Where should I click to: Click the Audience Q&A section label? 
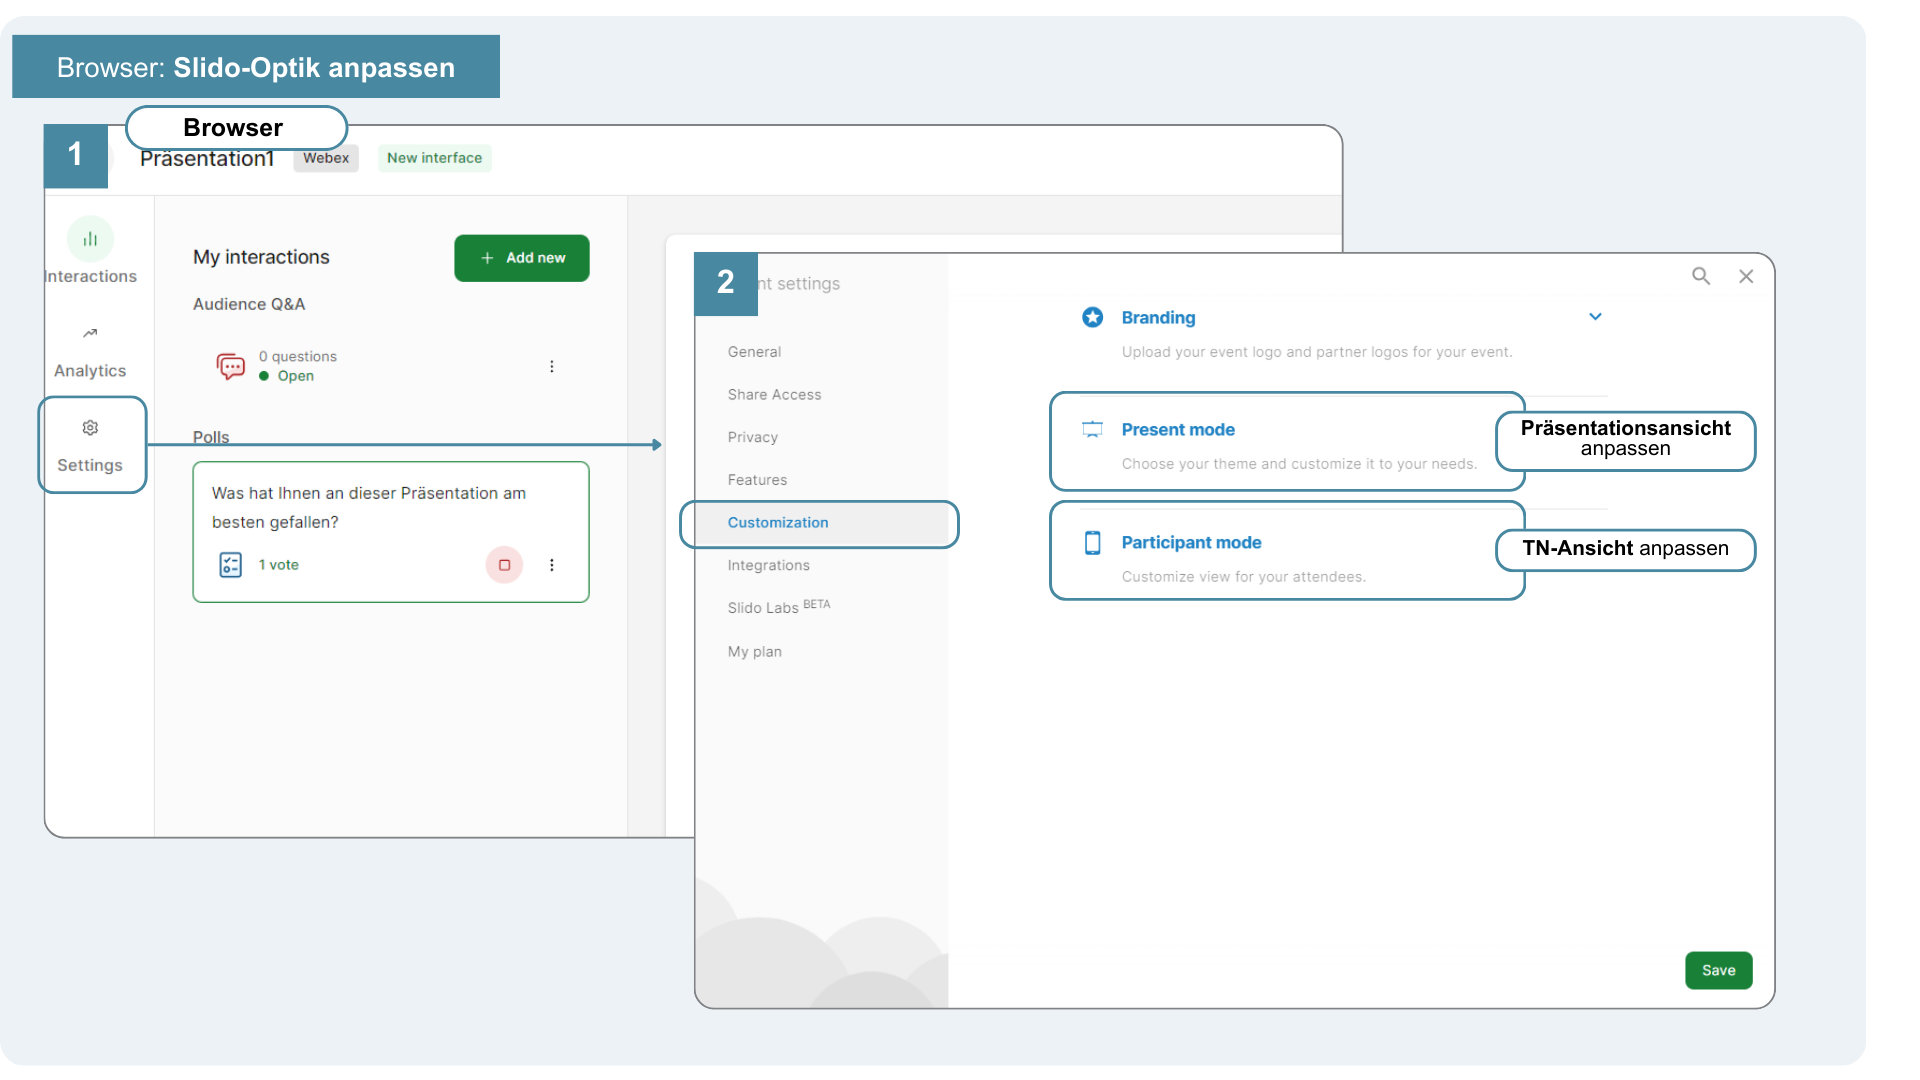(249, 304)
